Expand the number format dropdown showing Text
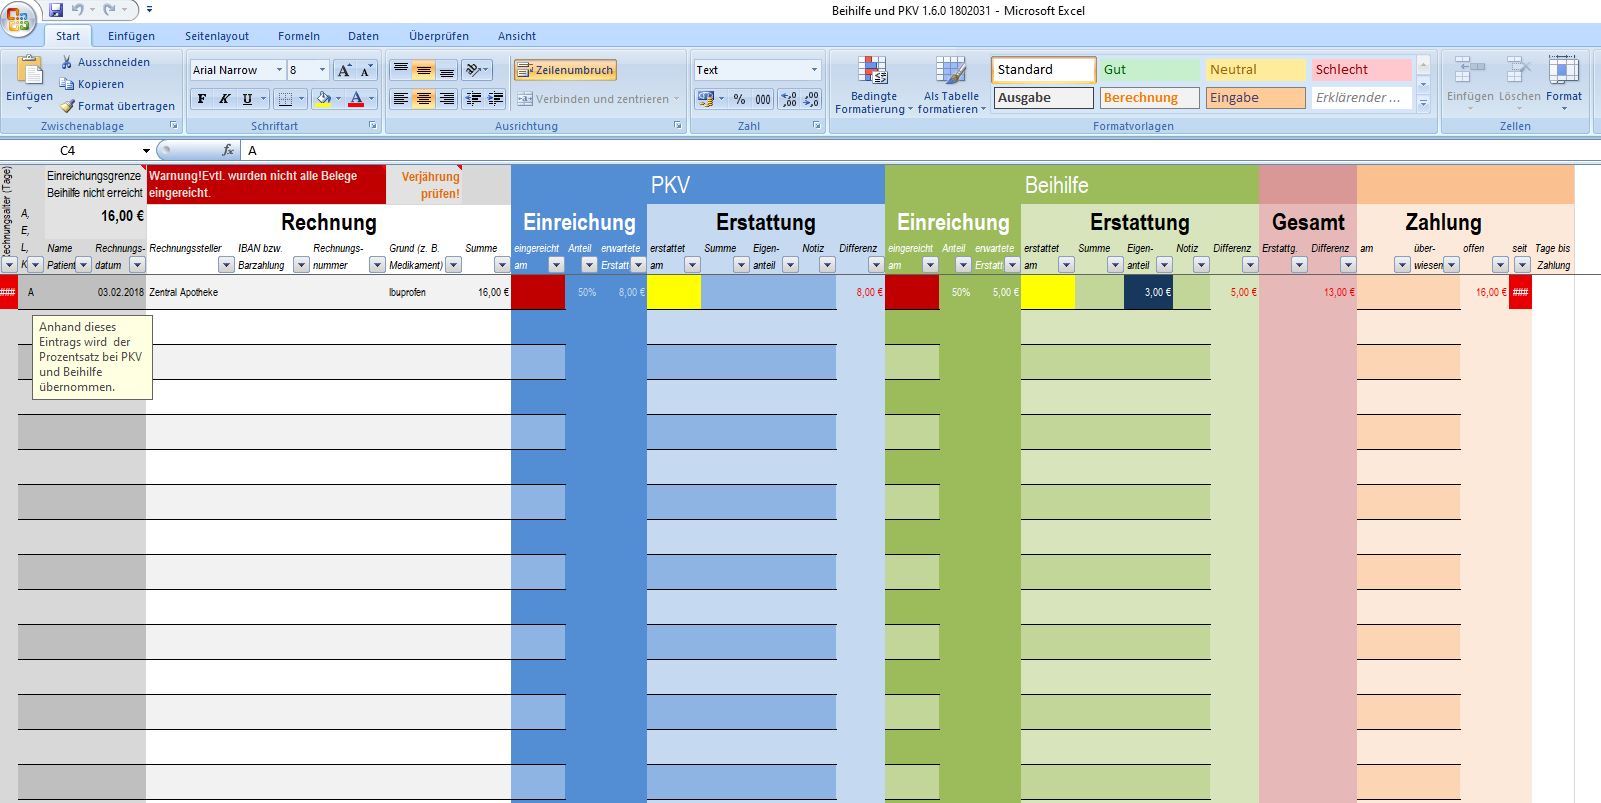This screenshot has height=803, width=1601. click(814, 70)
